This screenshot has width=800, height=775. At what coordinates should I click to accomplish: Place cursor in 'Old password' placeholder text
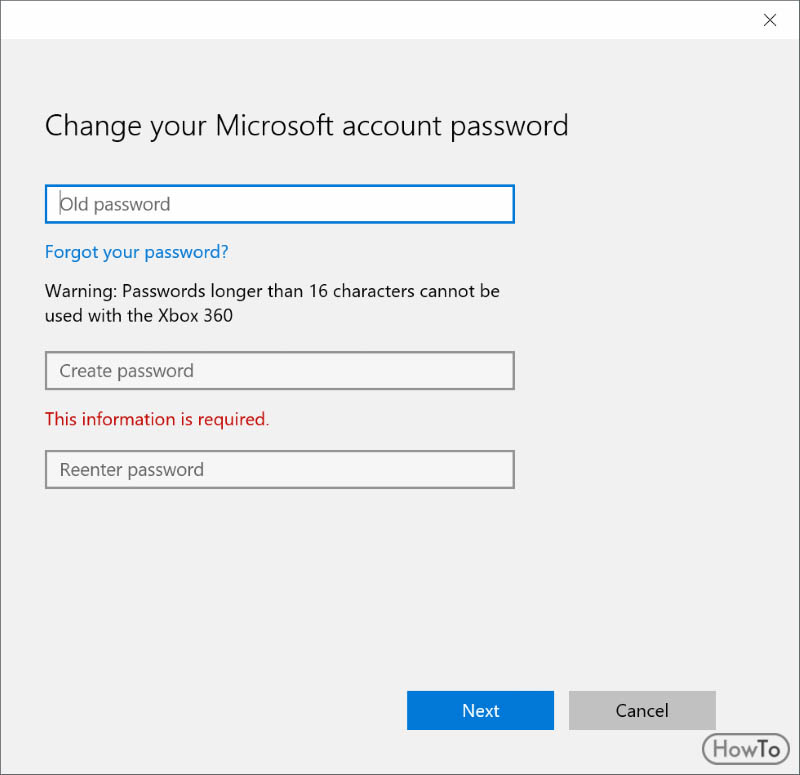pos(115,205)
